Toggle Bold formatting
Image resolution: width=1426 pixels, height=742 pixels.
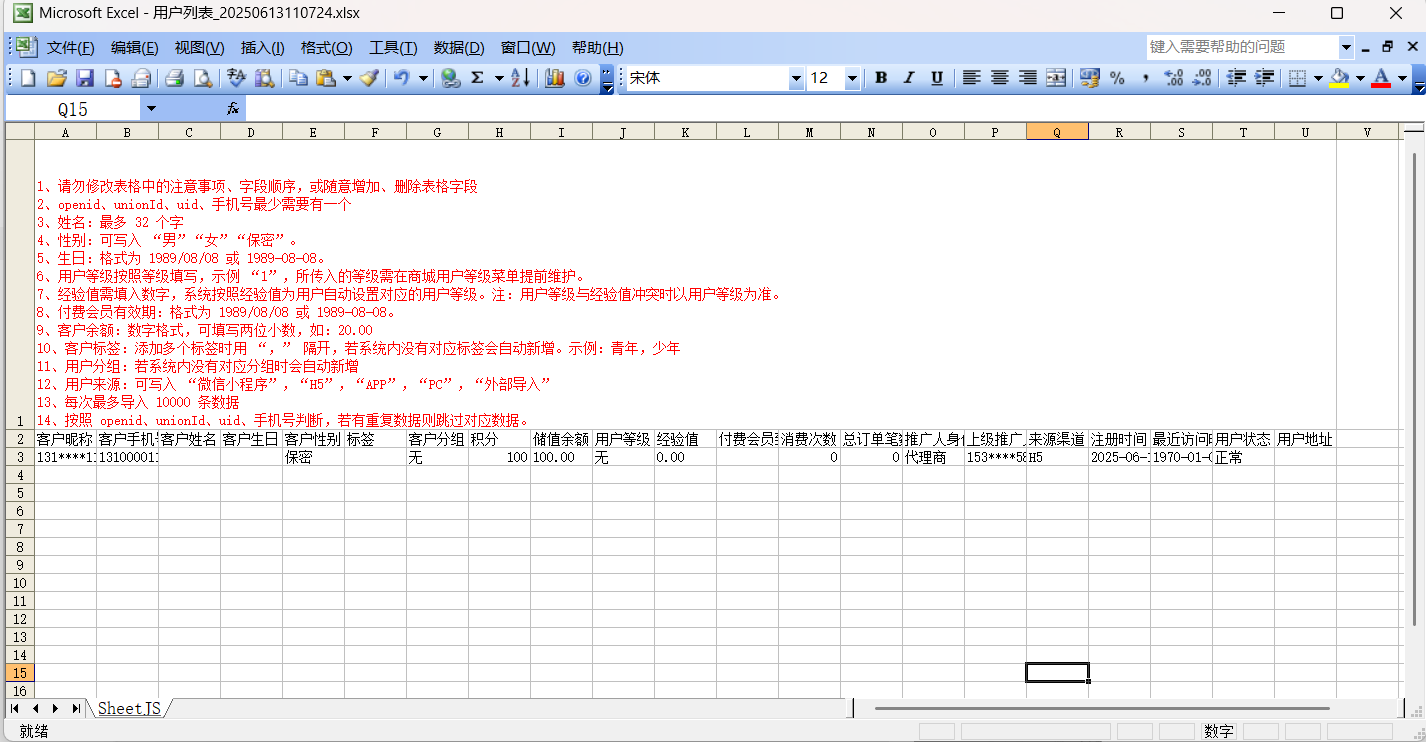pyautogui.click(x=881, y=78)
